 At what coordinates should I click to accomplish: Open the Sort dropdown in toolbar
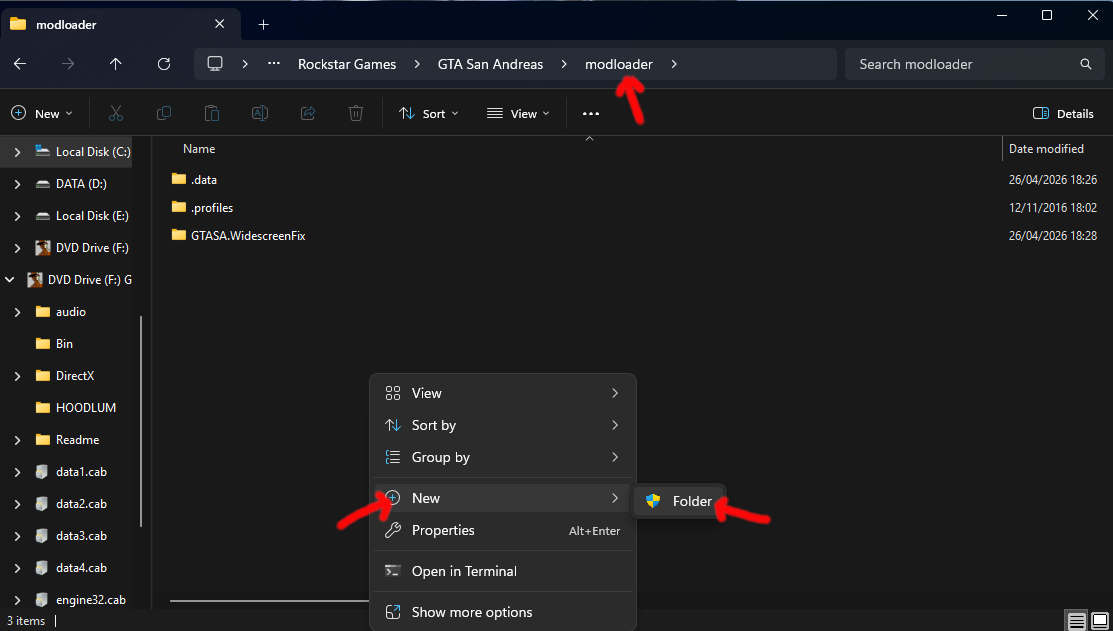(429, 114)
